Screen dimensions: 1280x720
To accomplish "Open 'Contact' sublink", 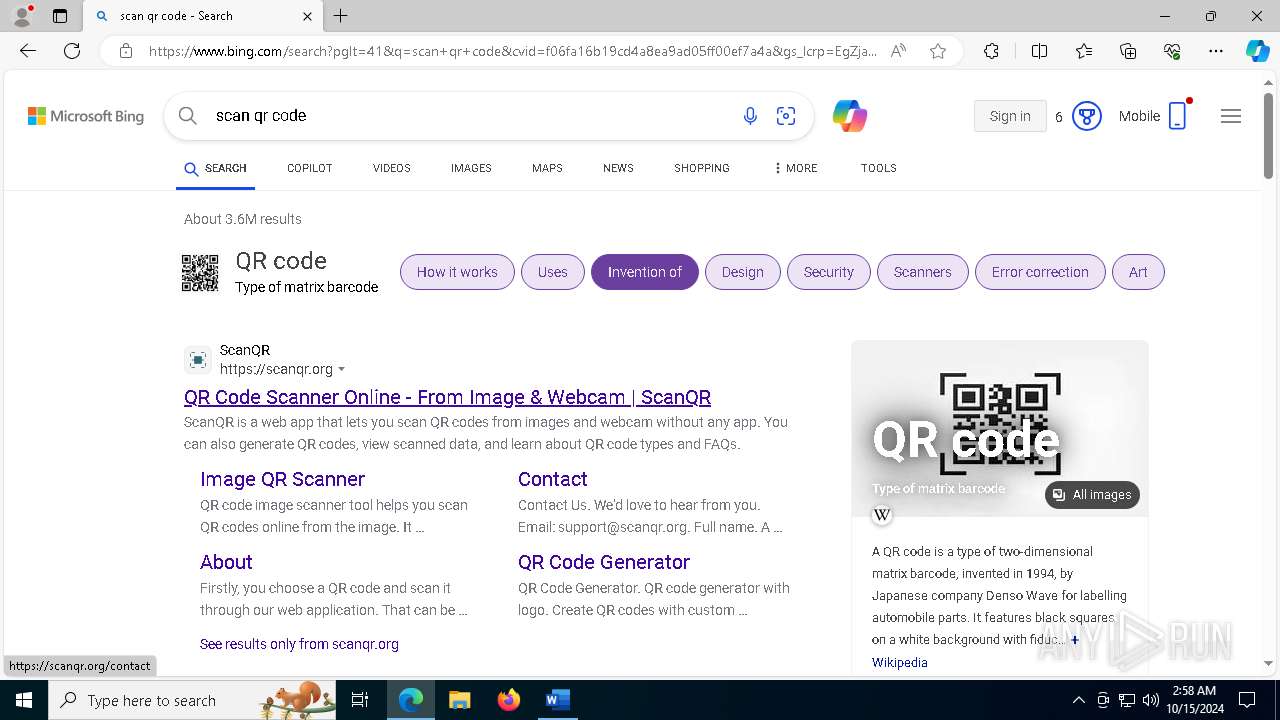I will 552,479.
